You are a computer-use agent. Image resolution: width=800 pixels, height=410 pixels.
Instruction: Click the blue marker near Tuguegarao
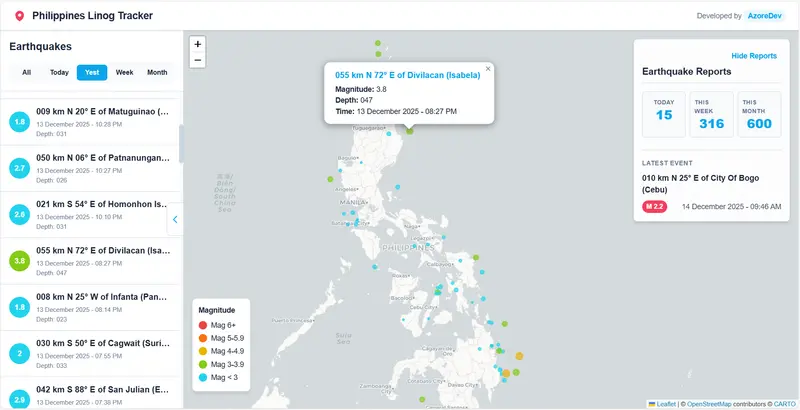389,134
